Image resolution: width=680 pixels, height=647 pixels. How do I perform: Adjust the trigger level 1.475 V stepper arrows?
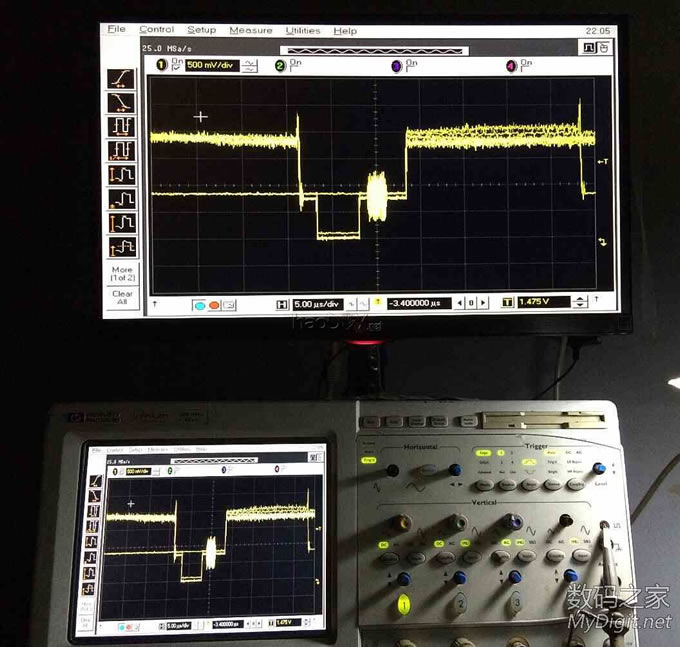pyautogui.click(x=579, y=302)
